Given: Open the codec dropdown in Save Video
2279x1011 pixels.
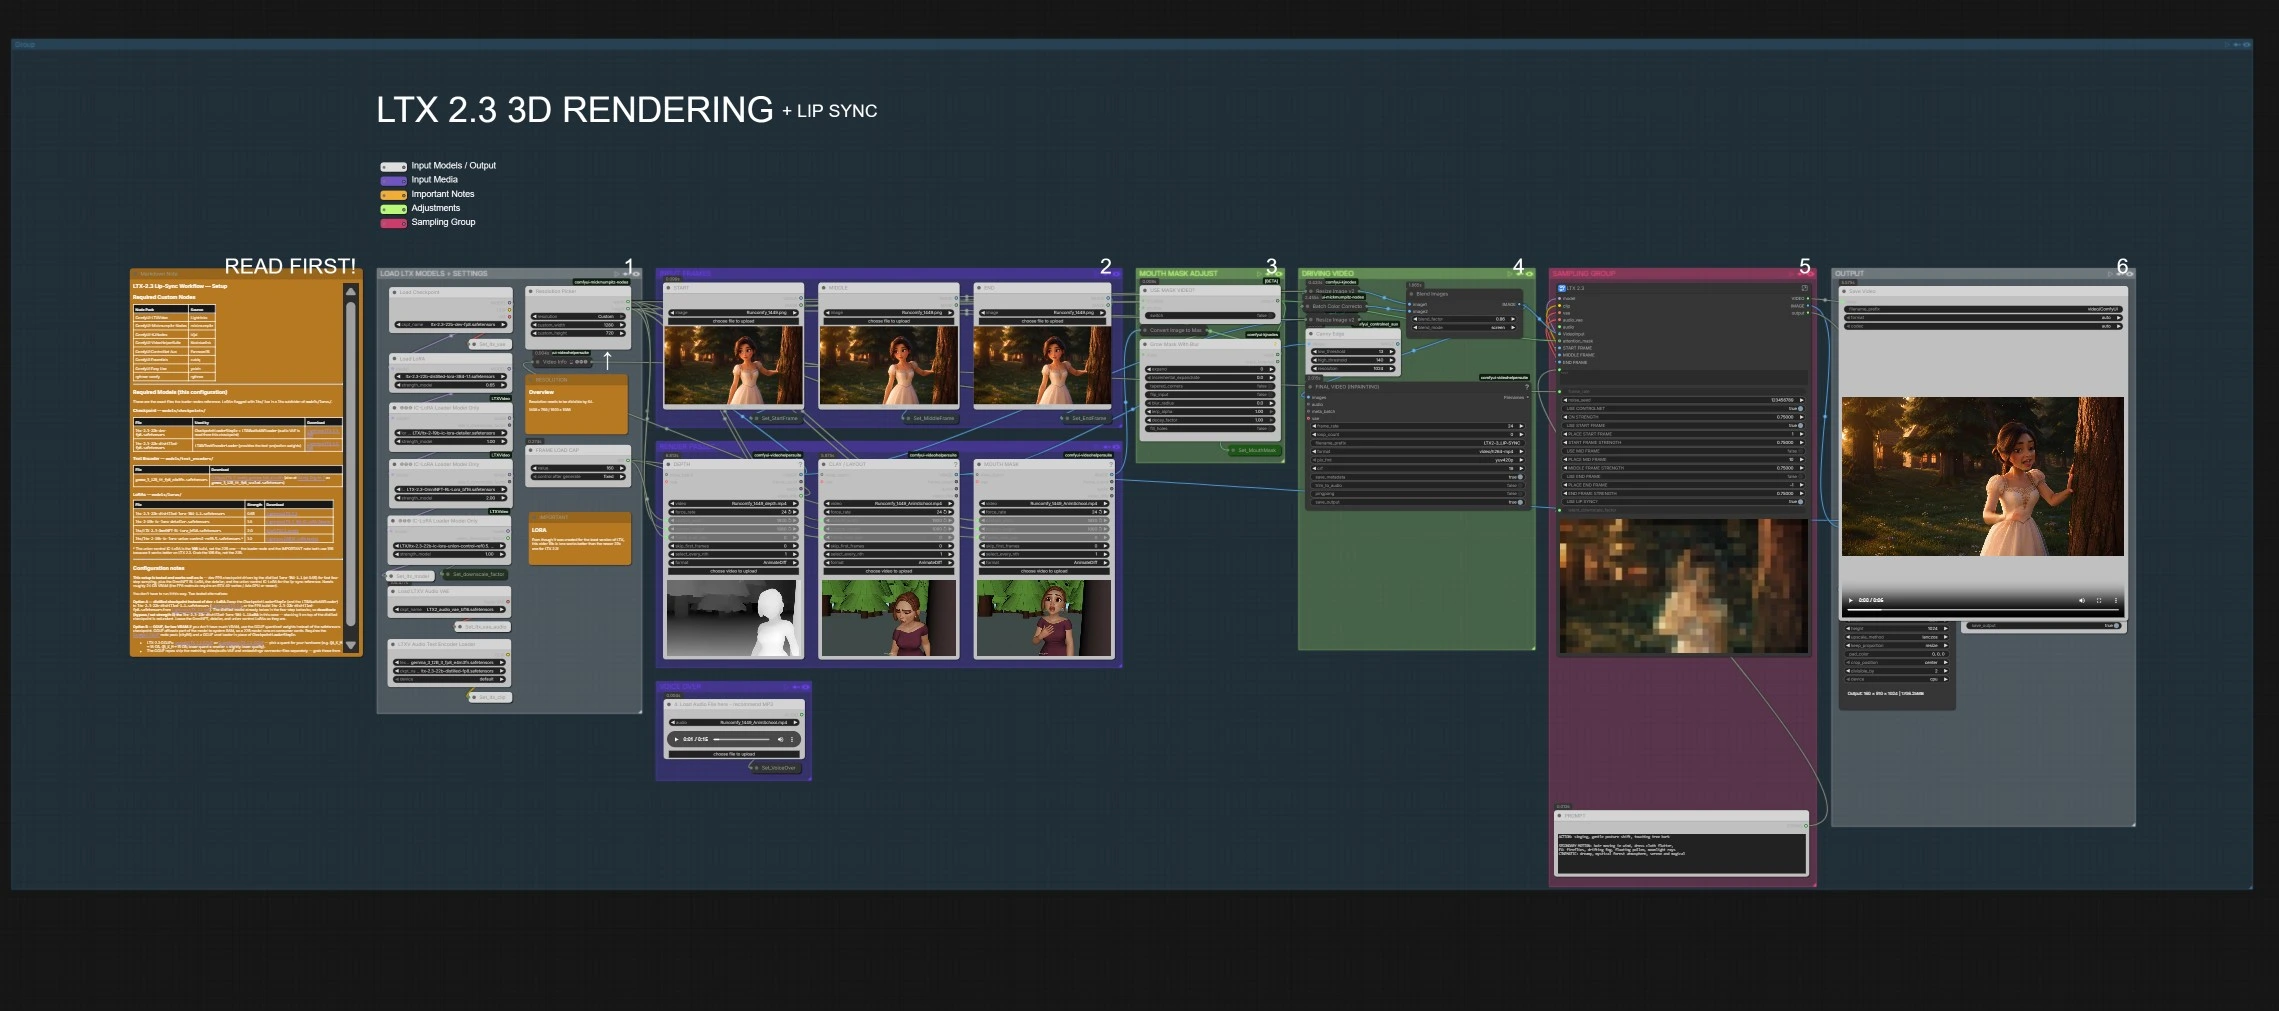Looking at the screenshot, I should [x=1983, y=326].
